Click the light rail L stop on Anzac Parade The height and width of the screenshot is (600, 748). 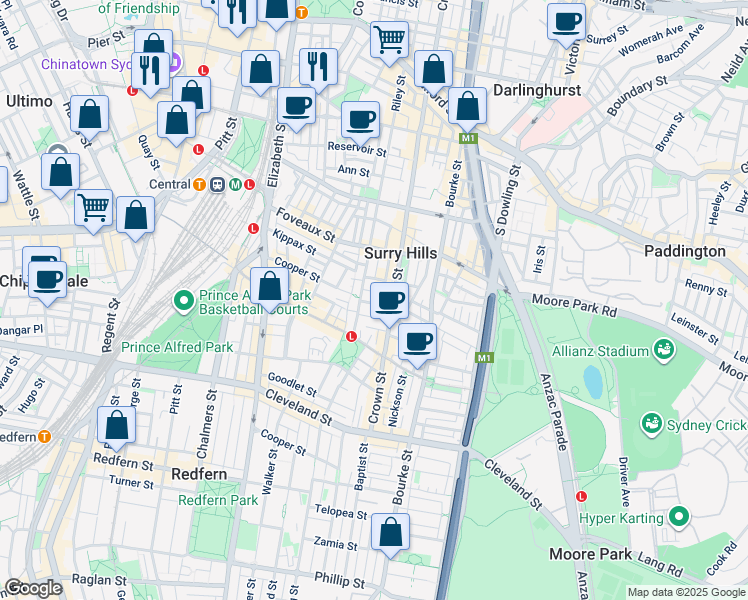point(581,496)
